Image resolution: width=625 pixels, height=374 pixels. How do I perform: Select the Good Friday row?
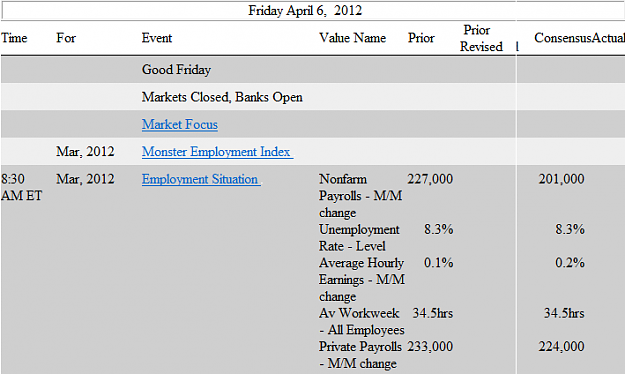(x=312, y=69)
